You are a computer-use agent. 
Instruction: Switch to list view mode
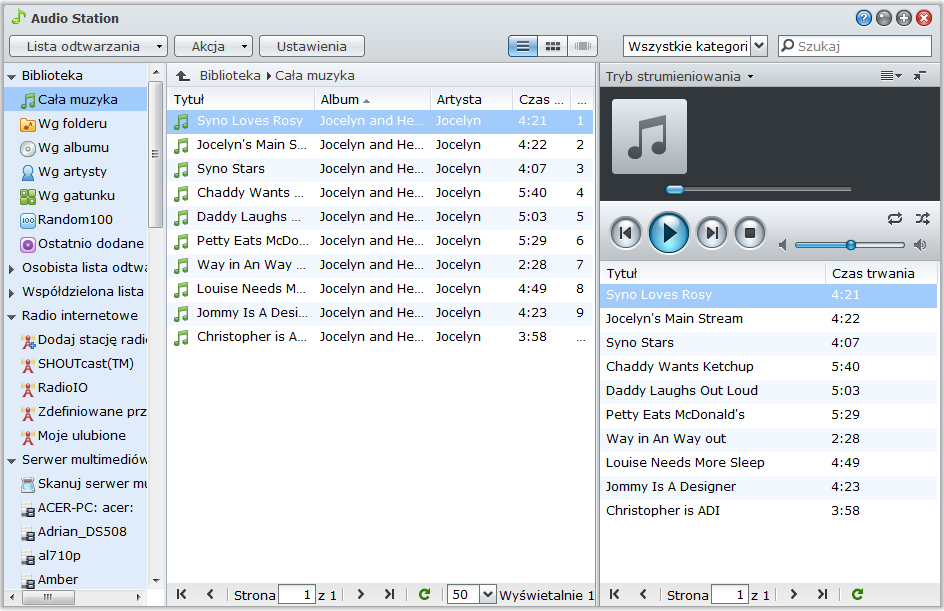(x=523, y=46)
